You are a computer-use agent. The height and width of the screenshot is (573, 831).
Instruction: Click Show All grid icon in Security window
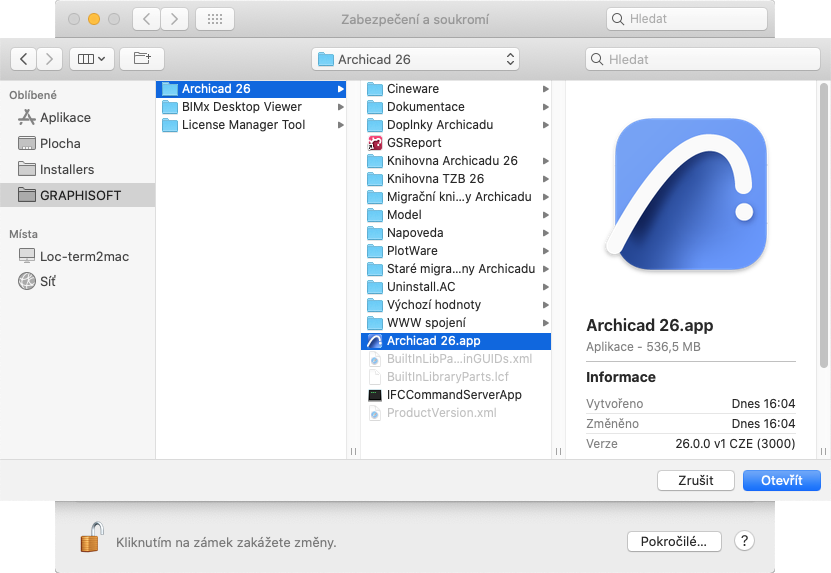click(215, 20)
